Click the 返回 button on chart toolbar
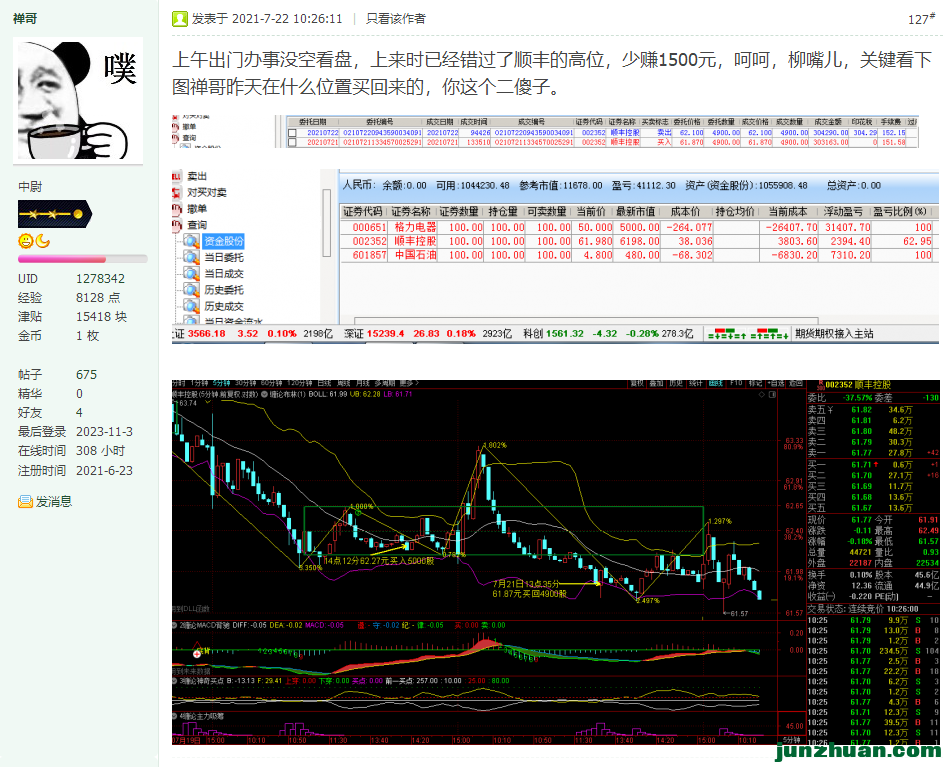946x767 pixels. pos(796,384)
